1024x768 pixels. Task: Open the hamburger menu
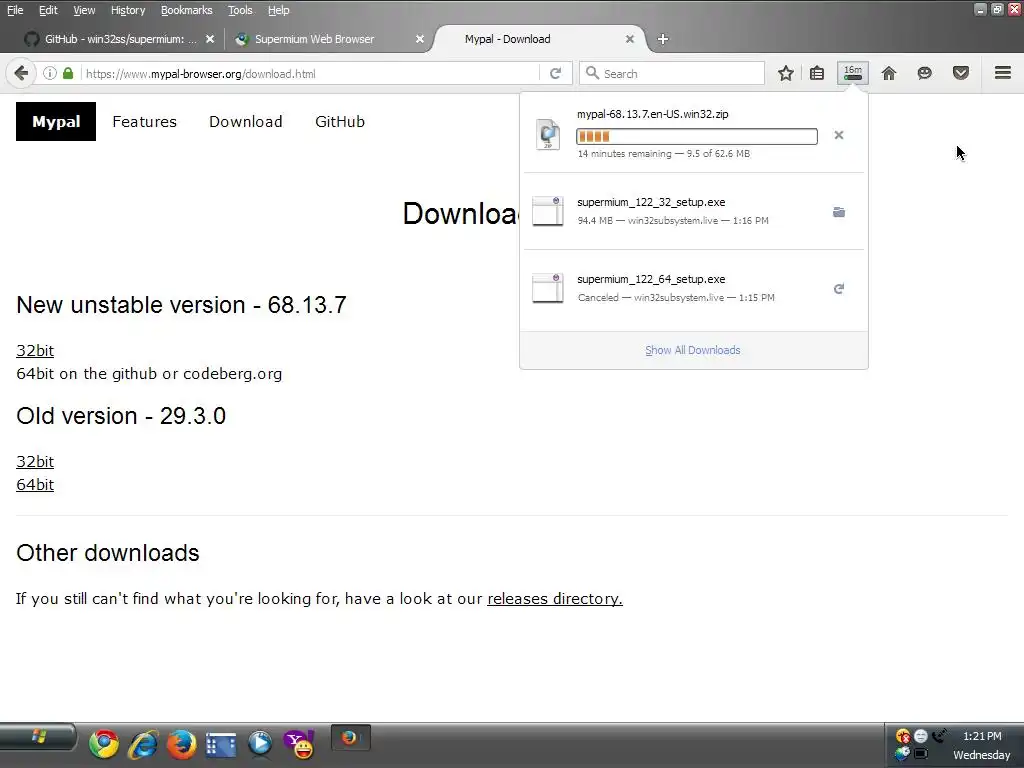pos(1002,72)
